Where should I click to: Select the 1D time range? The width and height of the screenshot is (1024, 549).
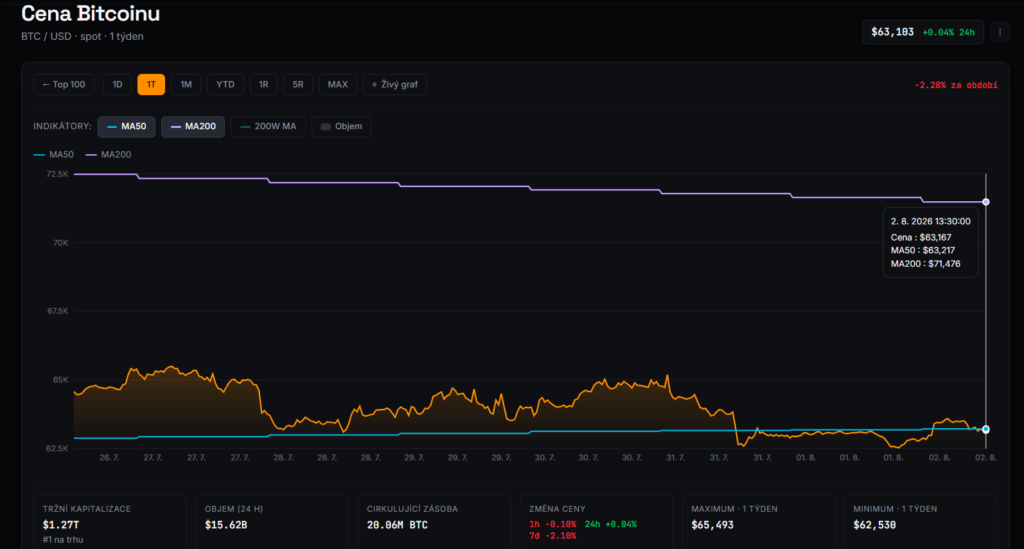118,84
